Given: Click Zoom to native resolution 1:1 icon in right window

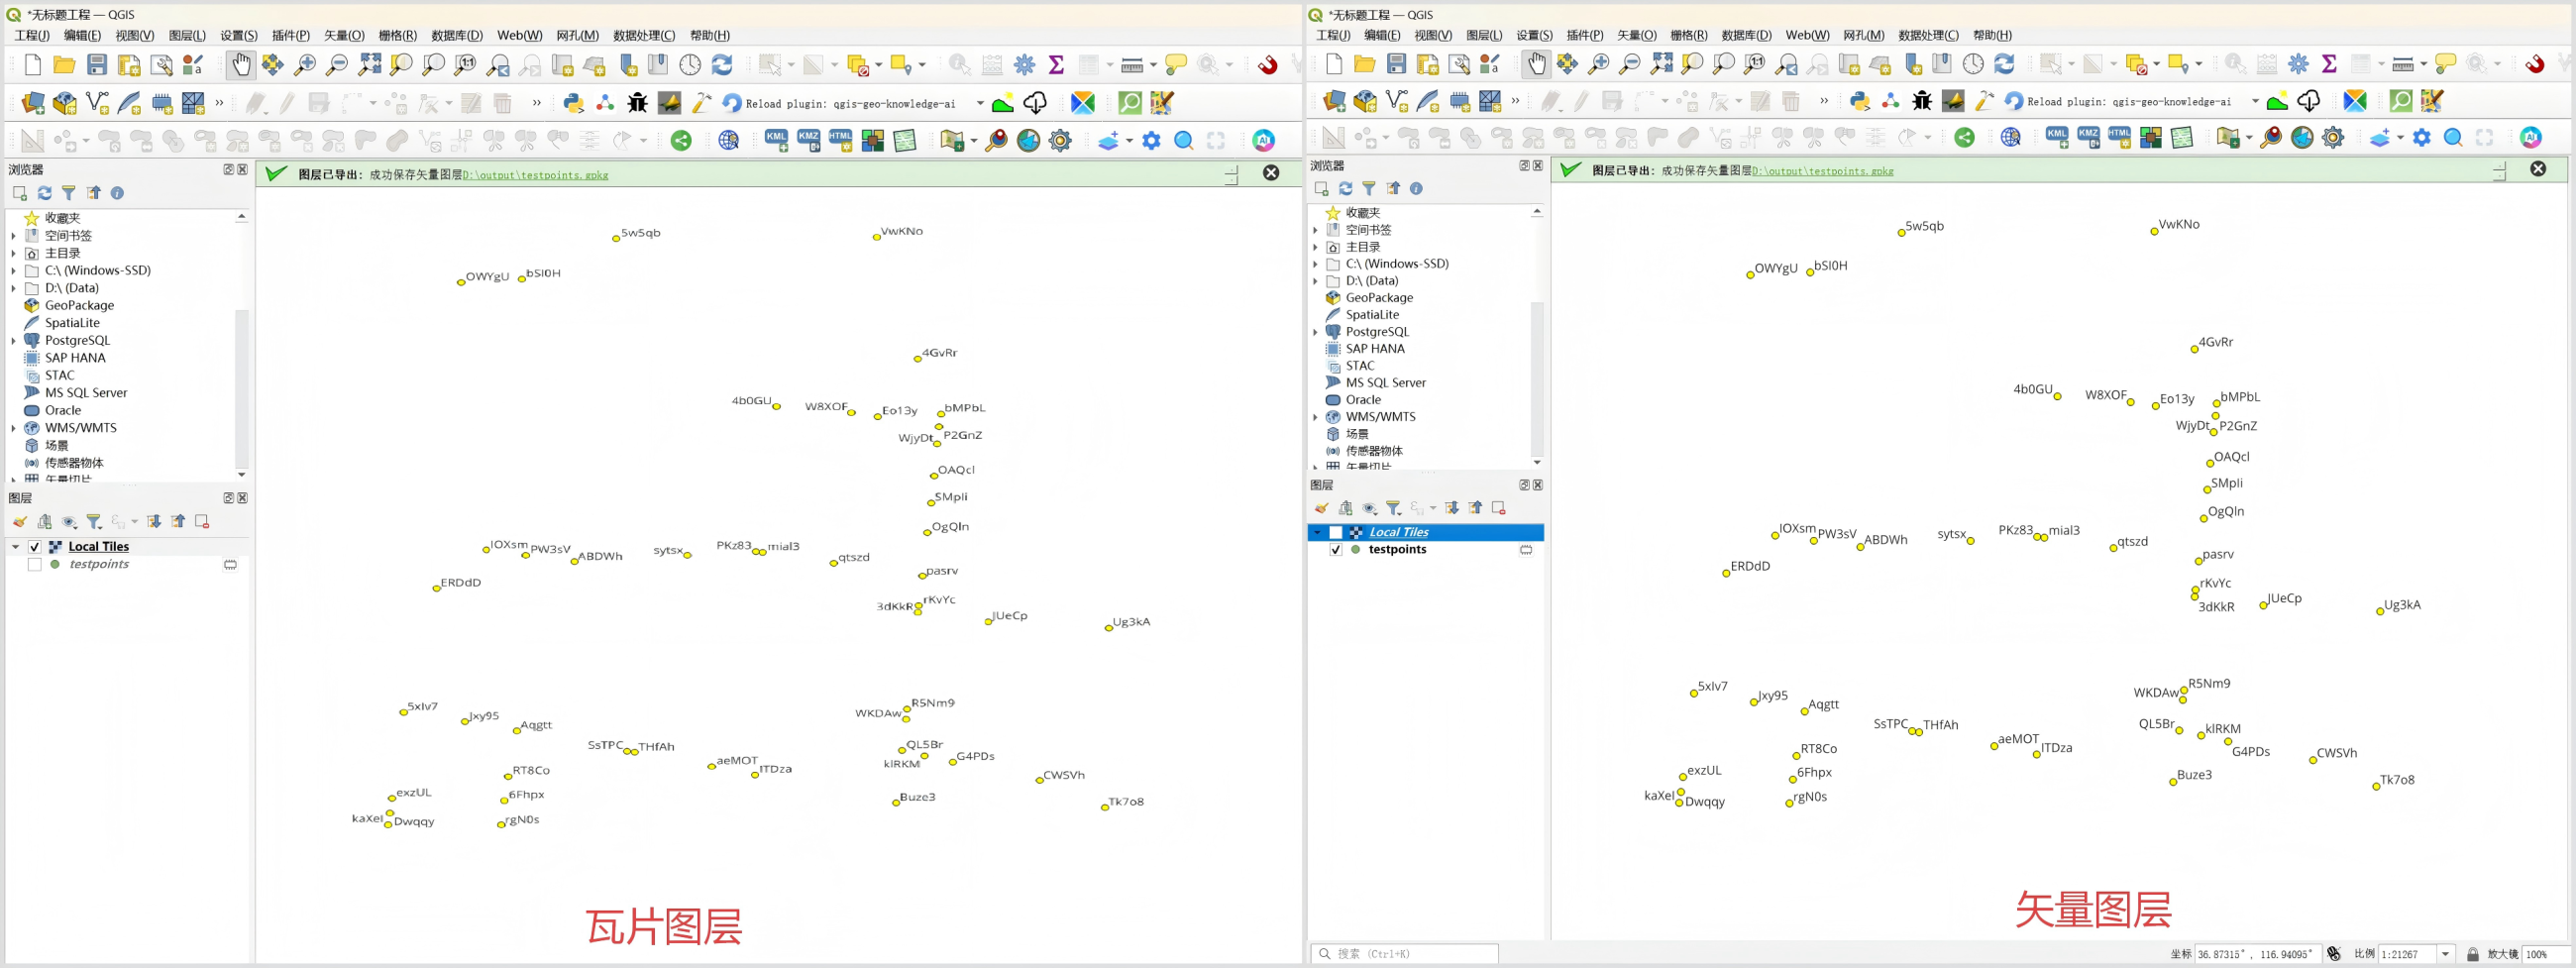Looking at the screenshot, I should pyautogui.click(x=1754, y=64).
